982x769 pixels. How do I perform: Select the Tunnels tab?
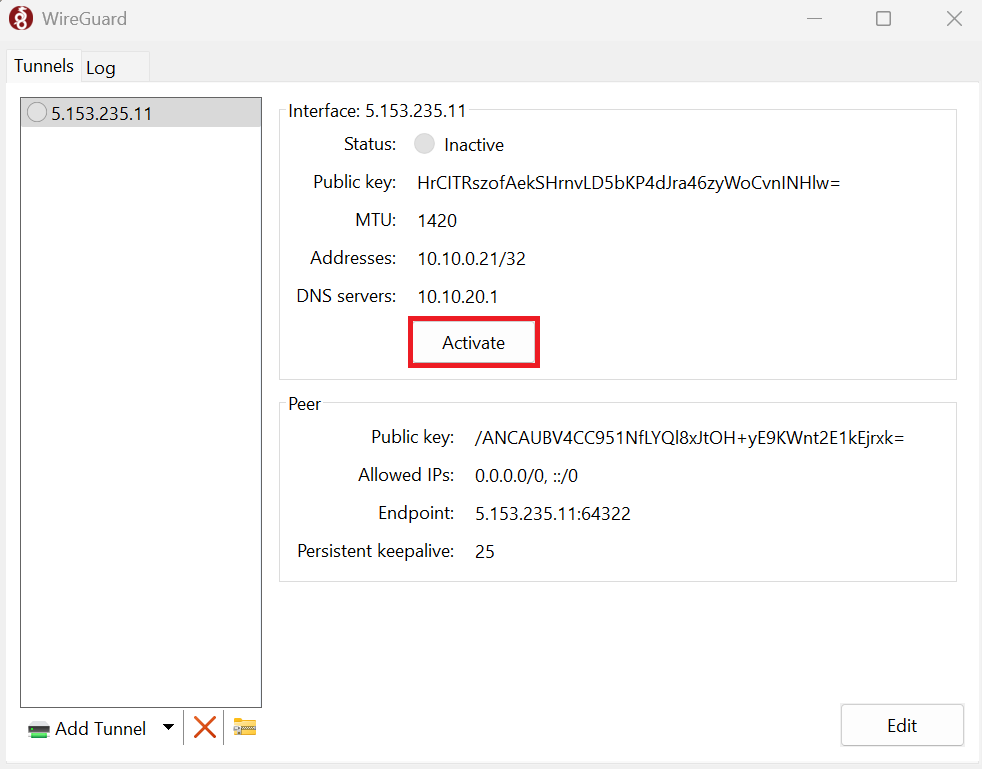pos(44,66)
